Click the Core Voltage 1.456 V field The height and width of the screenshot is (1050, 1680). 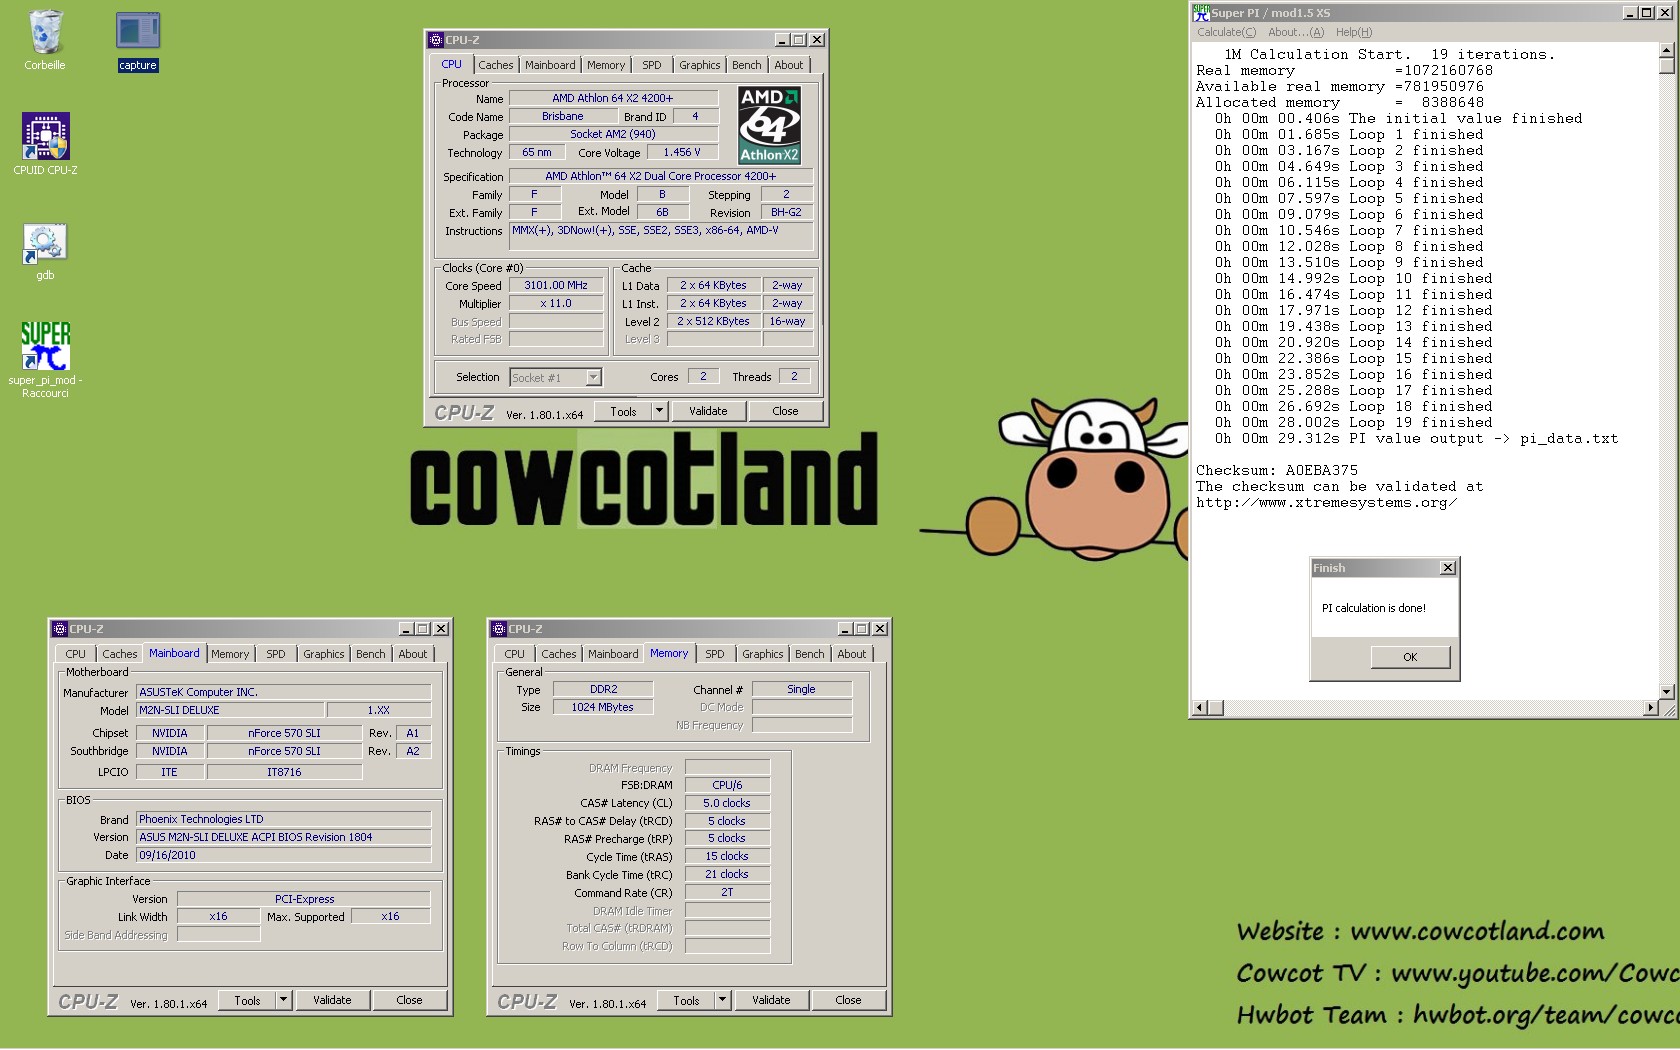[x=683, y=152]
